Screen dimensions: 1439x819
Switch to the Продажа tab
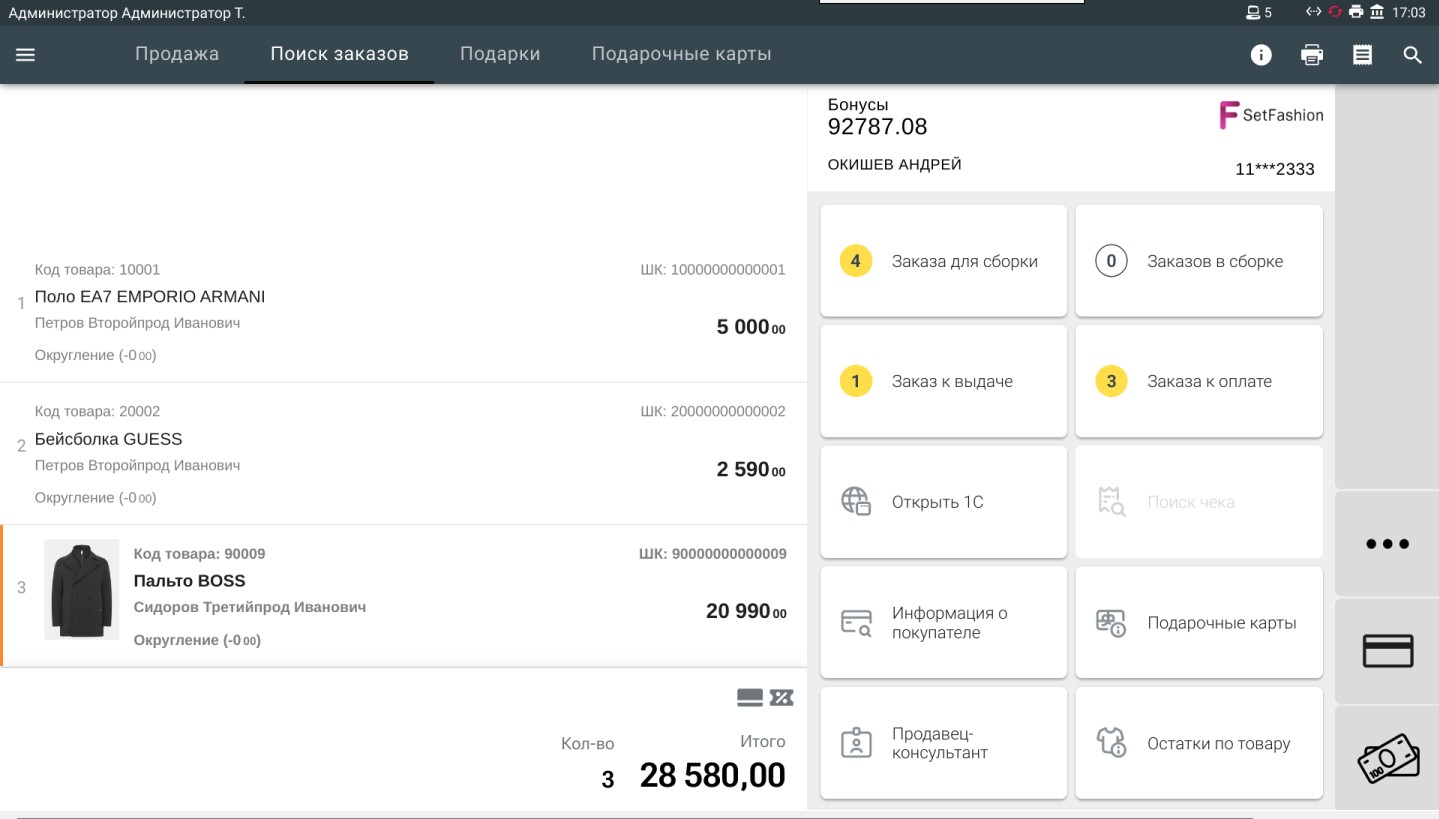point(177,54)
